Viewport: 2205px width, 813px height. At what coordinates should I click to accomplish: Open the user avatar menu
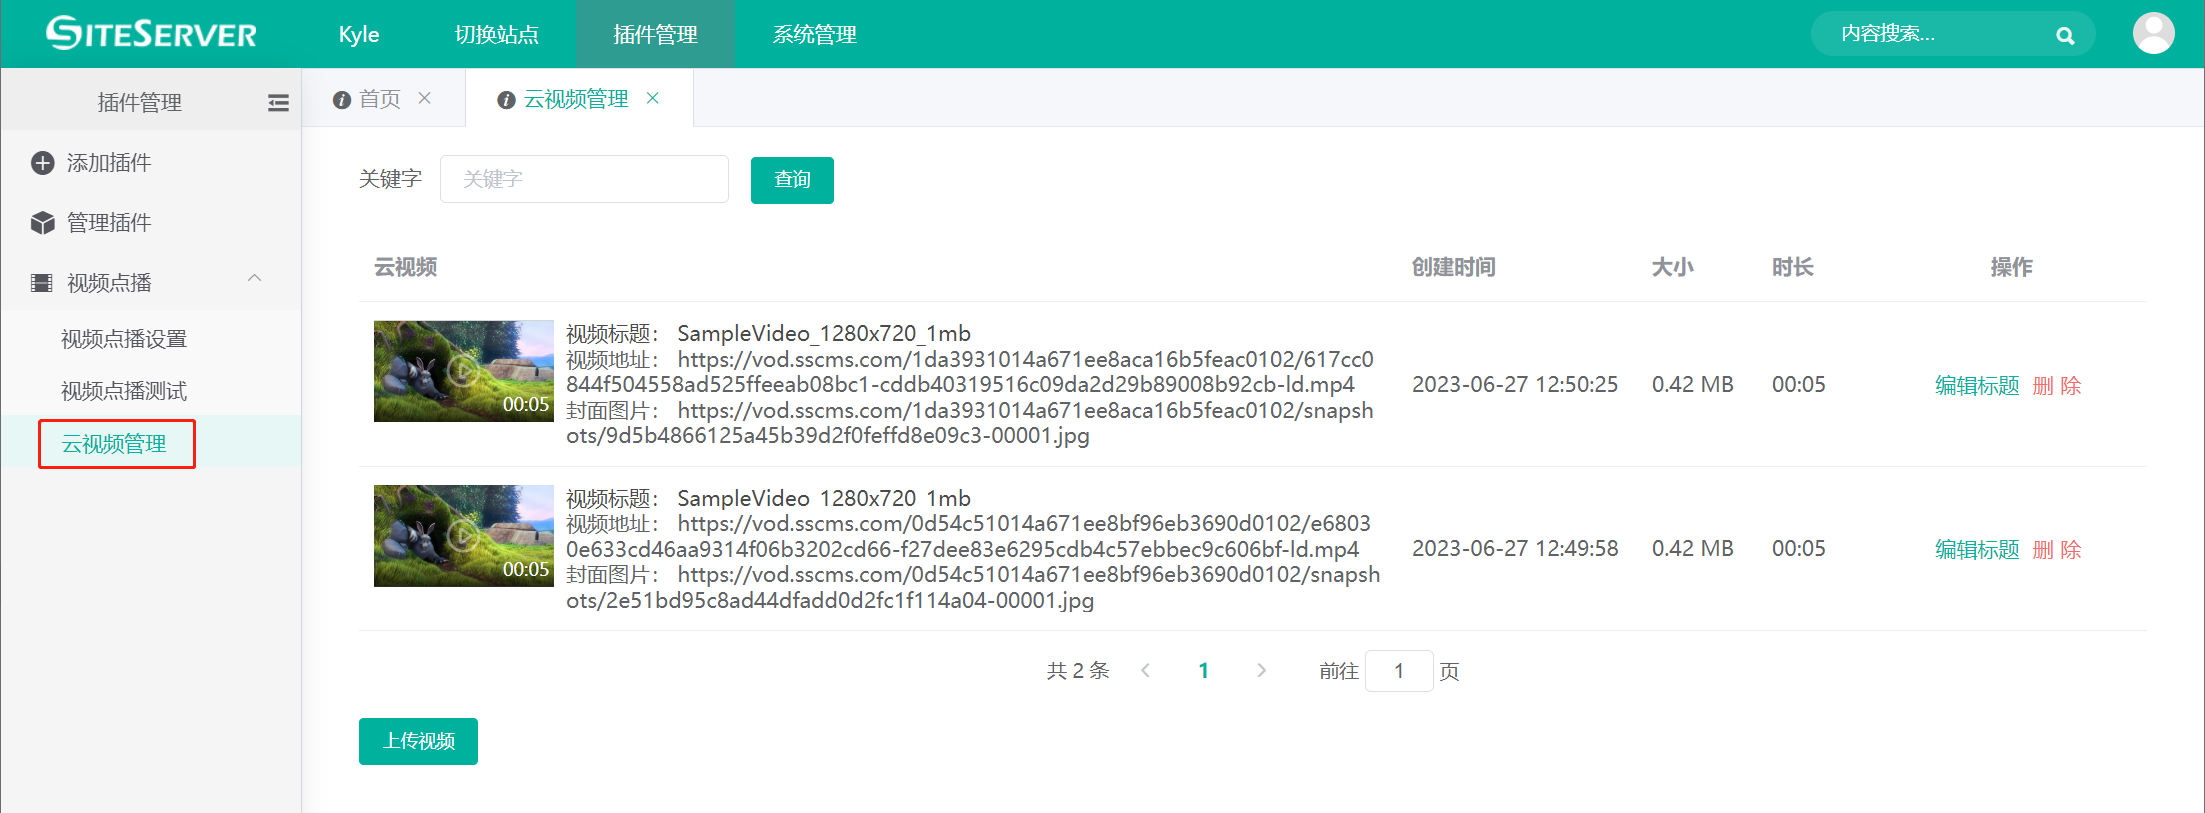(x=2153, y=34)
